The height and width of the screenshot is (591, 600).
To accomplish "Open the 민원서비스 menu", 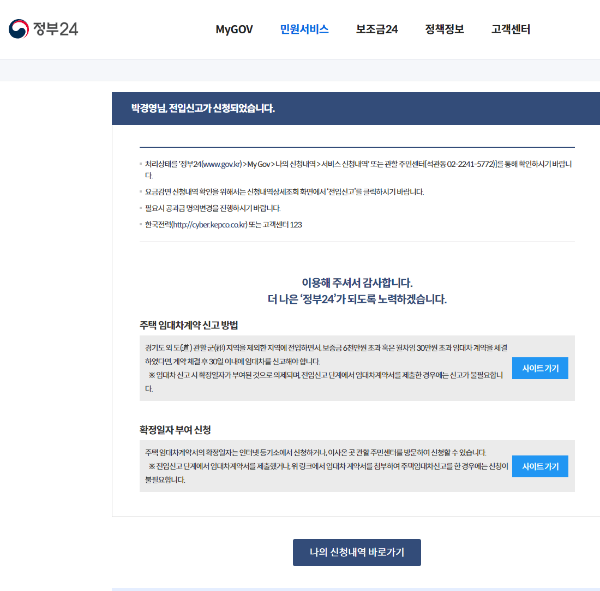I will (x=304, y=29).
